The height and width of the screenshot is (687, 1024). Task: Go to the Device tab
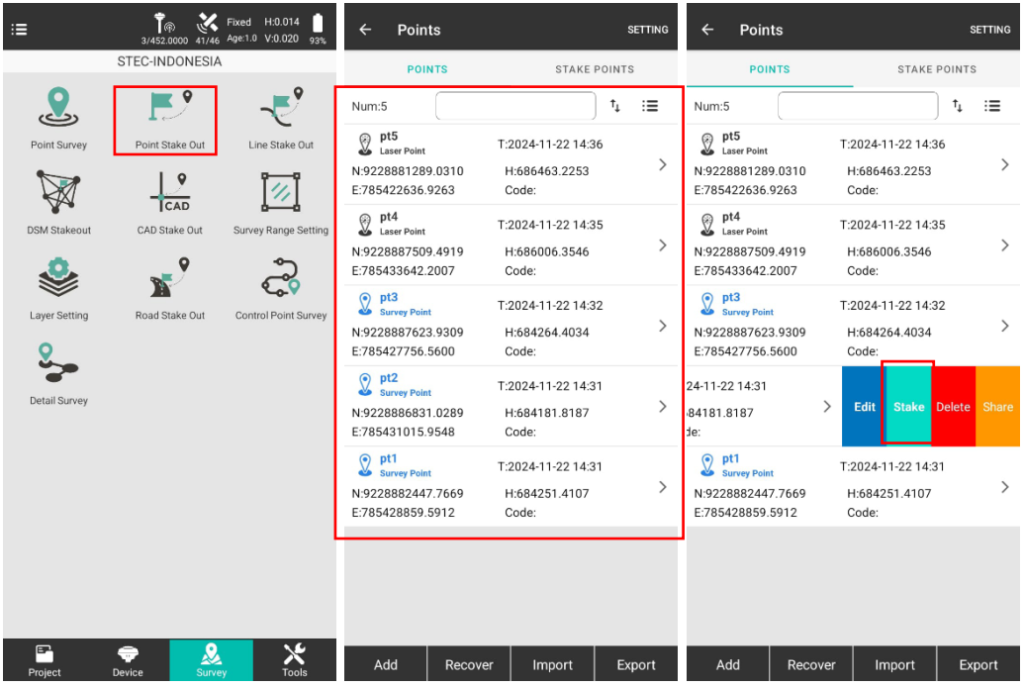(128, 660)
